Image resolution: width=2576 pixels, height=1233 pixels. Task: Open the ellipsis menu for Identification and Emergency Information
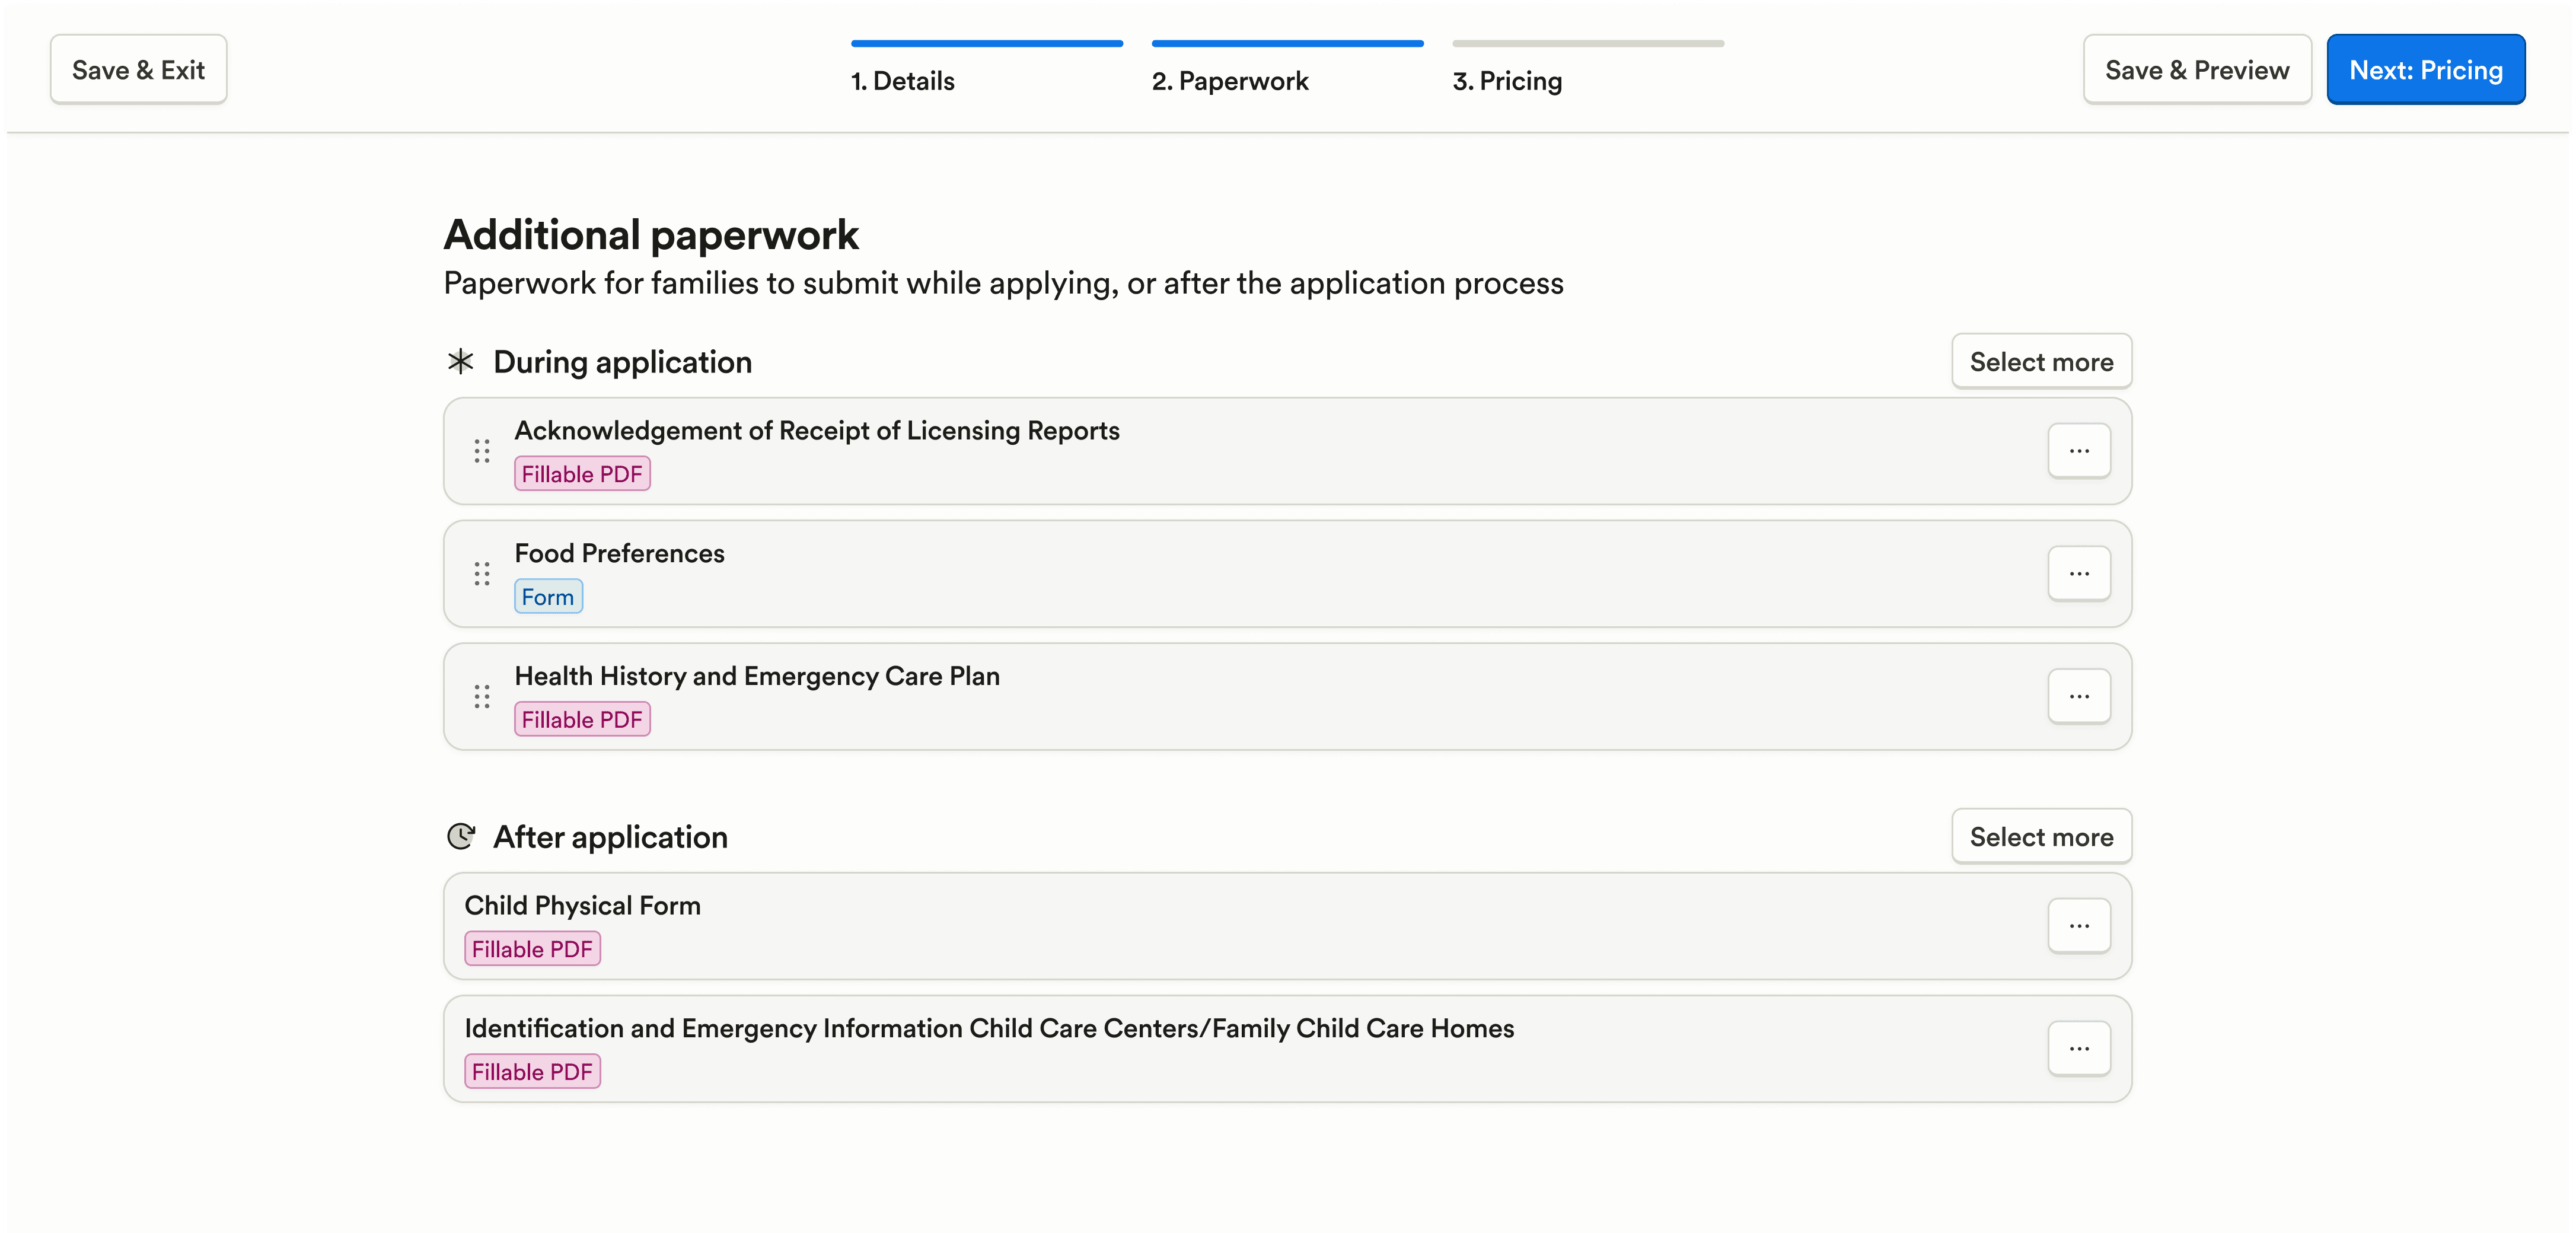click(x=2079, y=1048)
